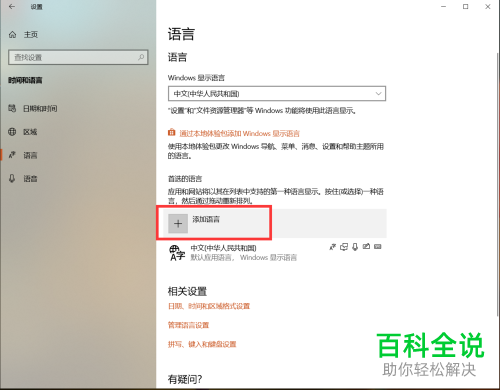500x390 pixels.
Task: Click the A字 language pack icon
Action: tap(177, 253)
